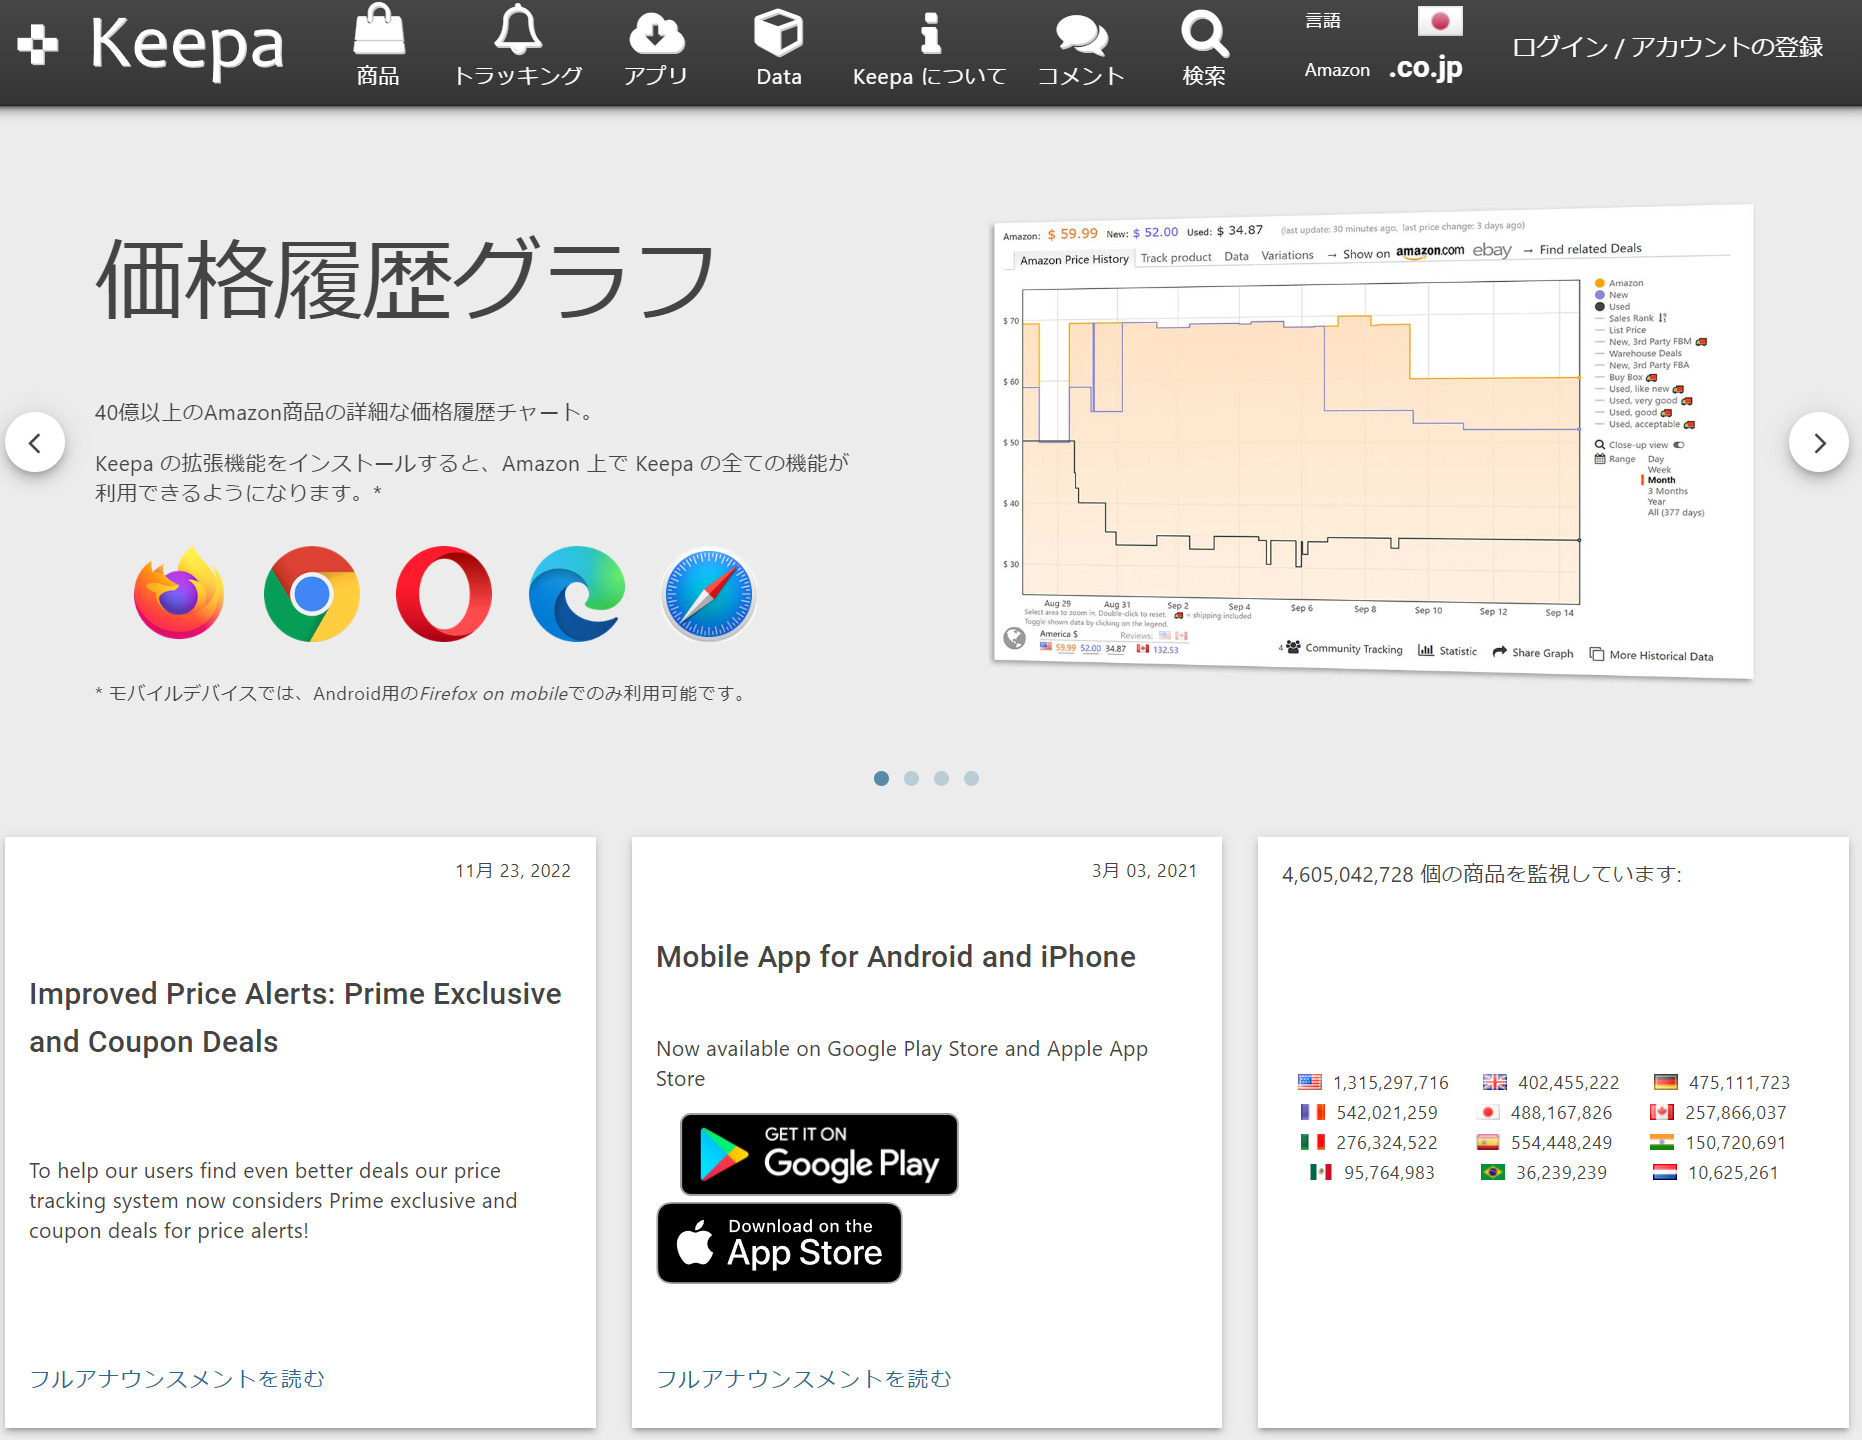Click the Safari compass icon
The height and width of the screenshot is (1440, 1862).
[708, 594]
